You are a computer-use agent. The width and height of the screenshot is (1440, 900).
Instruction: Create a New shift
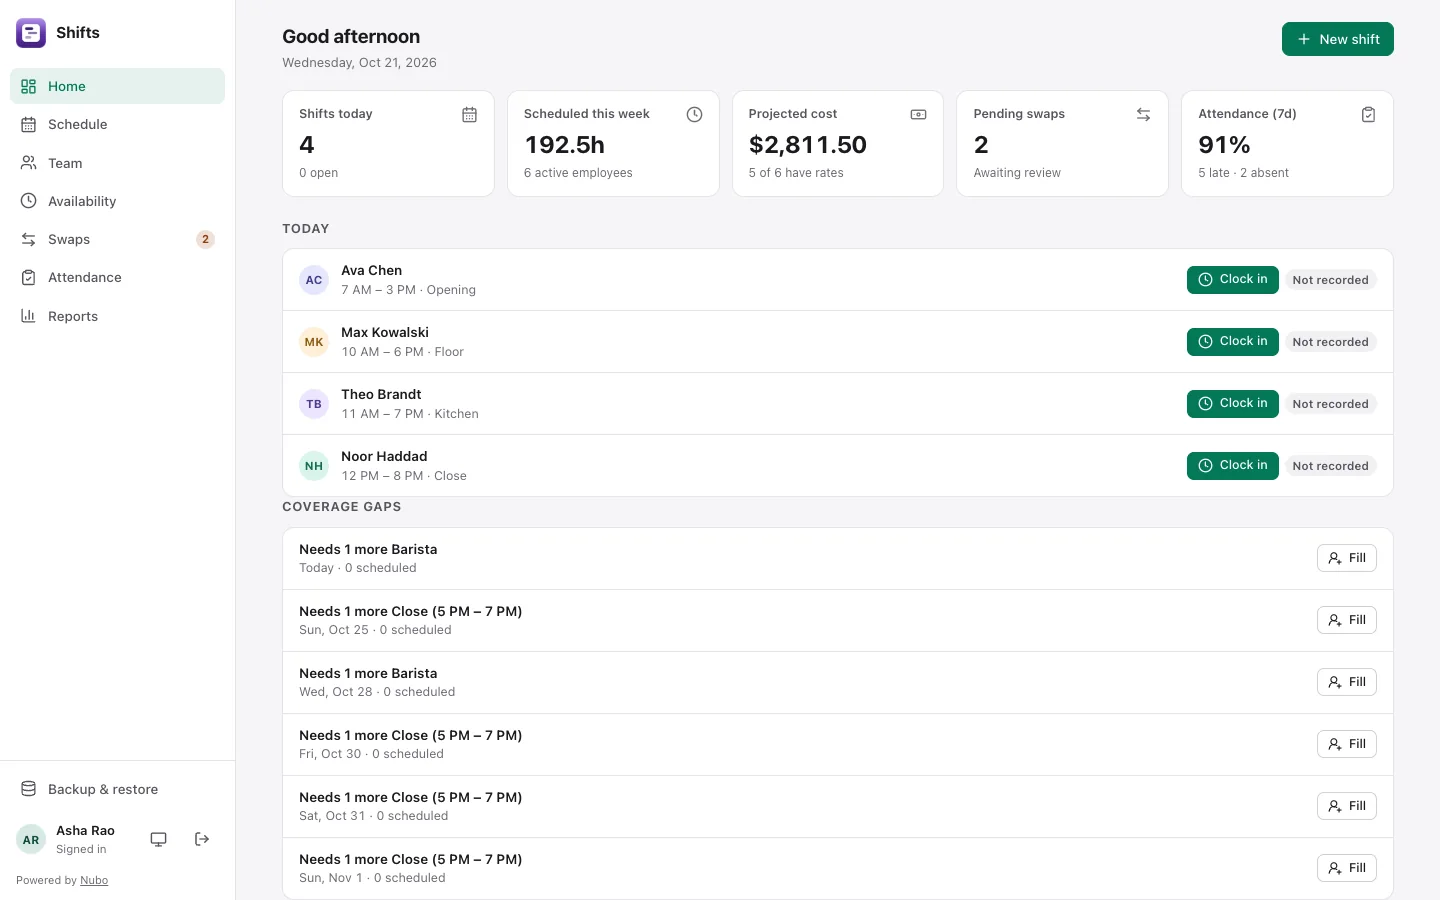[x=1337, y=39]
